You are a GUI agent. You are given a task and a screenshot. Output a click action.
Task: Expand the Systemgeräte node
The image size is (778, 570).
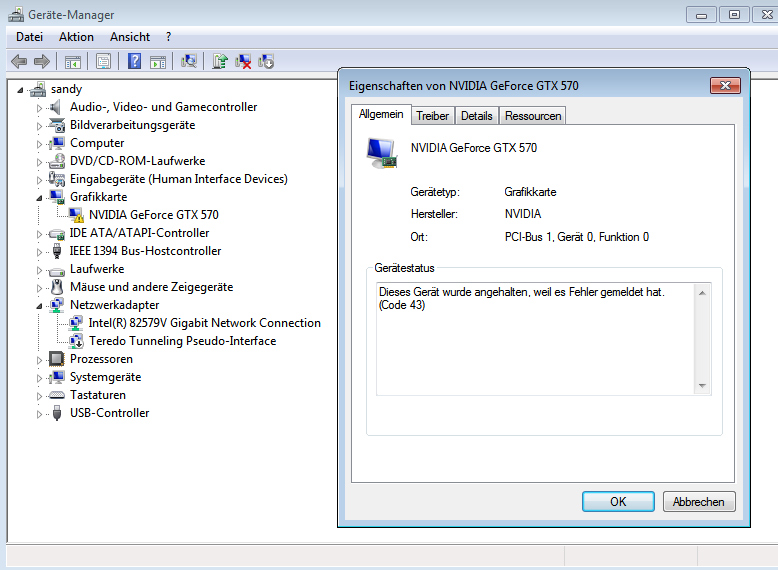[39, 378]
